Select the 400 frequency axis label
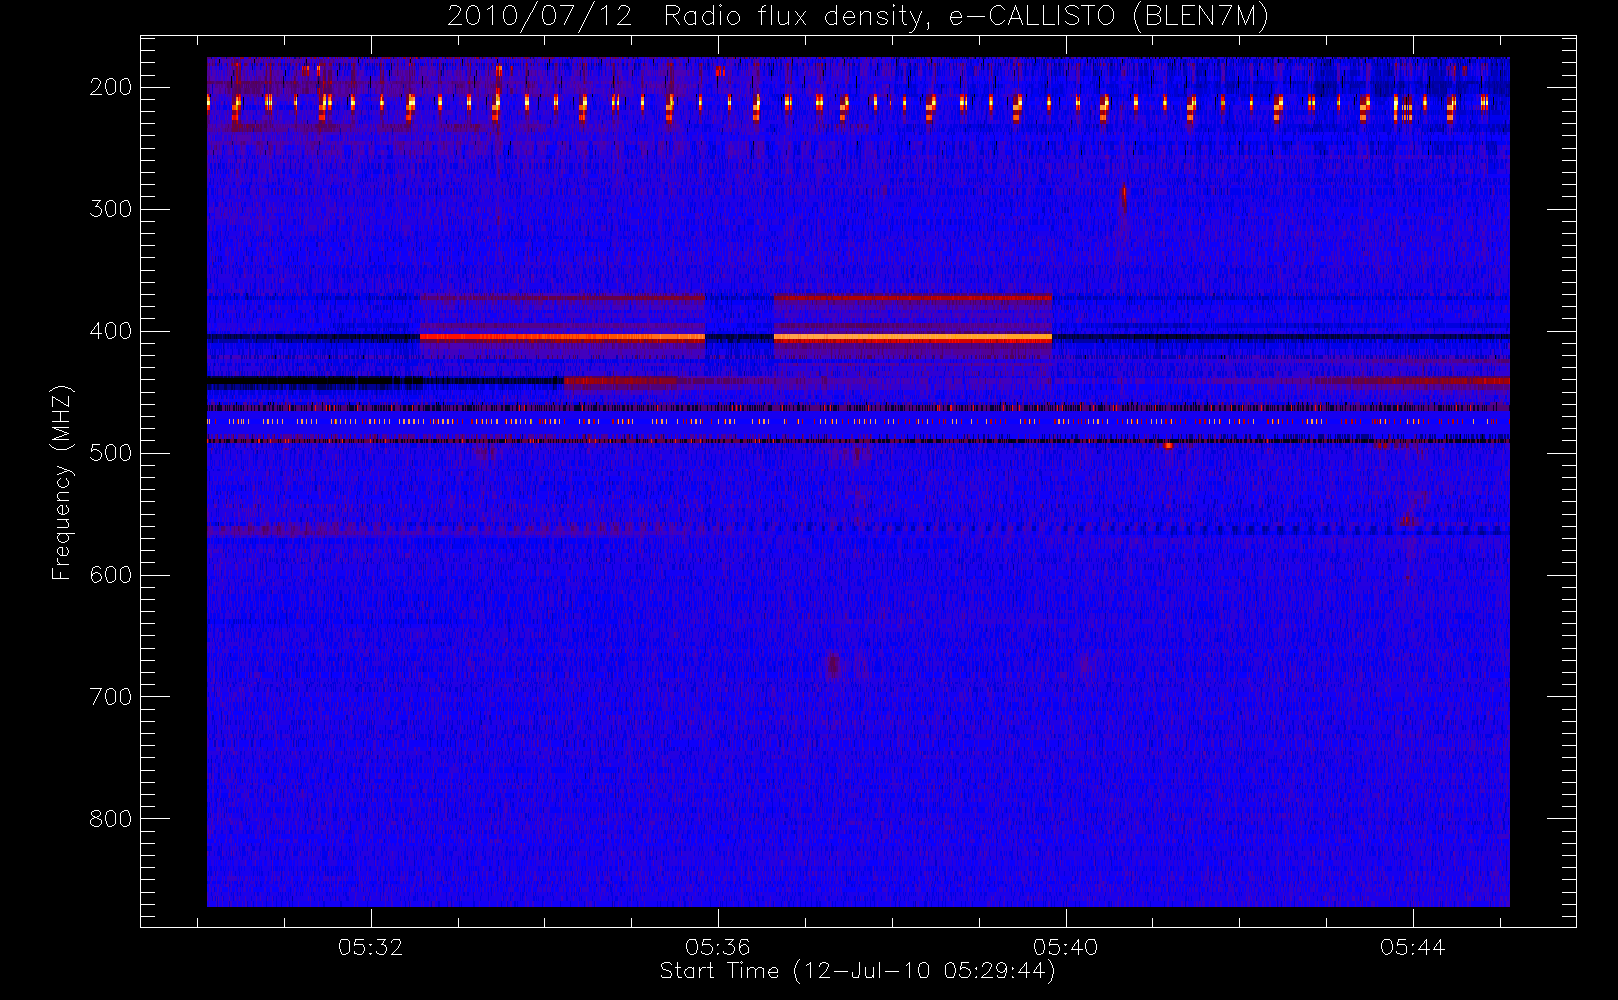Screen dimensions: 1618x1000 point(110,331)
